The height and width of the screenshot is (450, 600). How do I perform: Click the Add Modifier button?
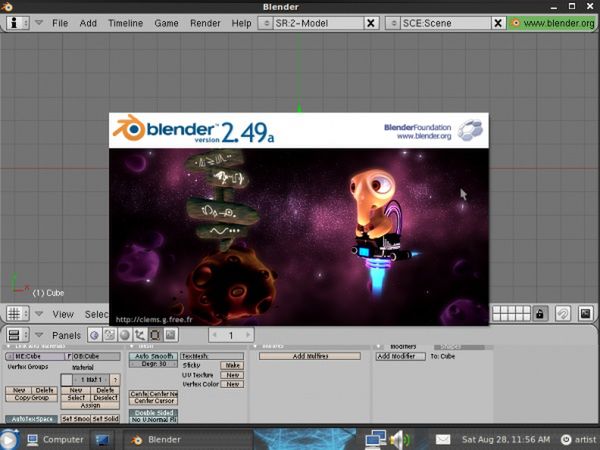(x=400, y=356)
